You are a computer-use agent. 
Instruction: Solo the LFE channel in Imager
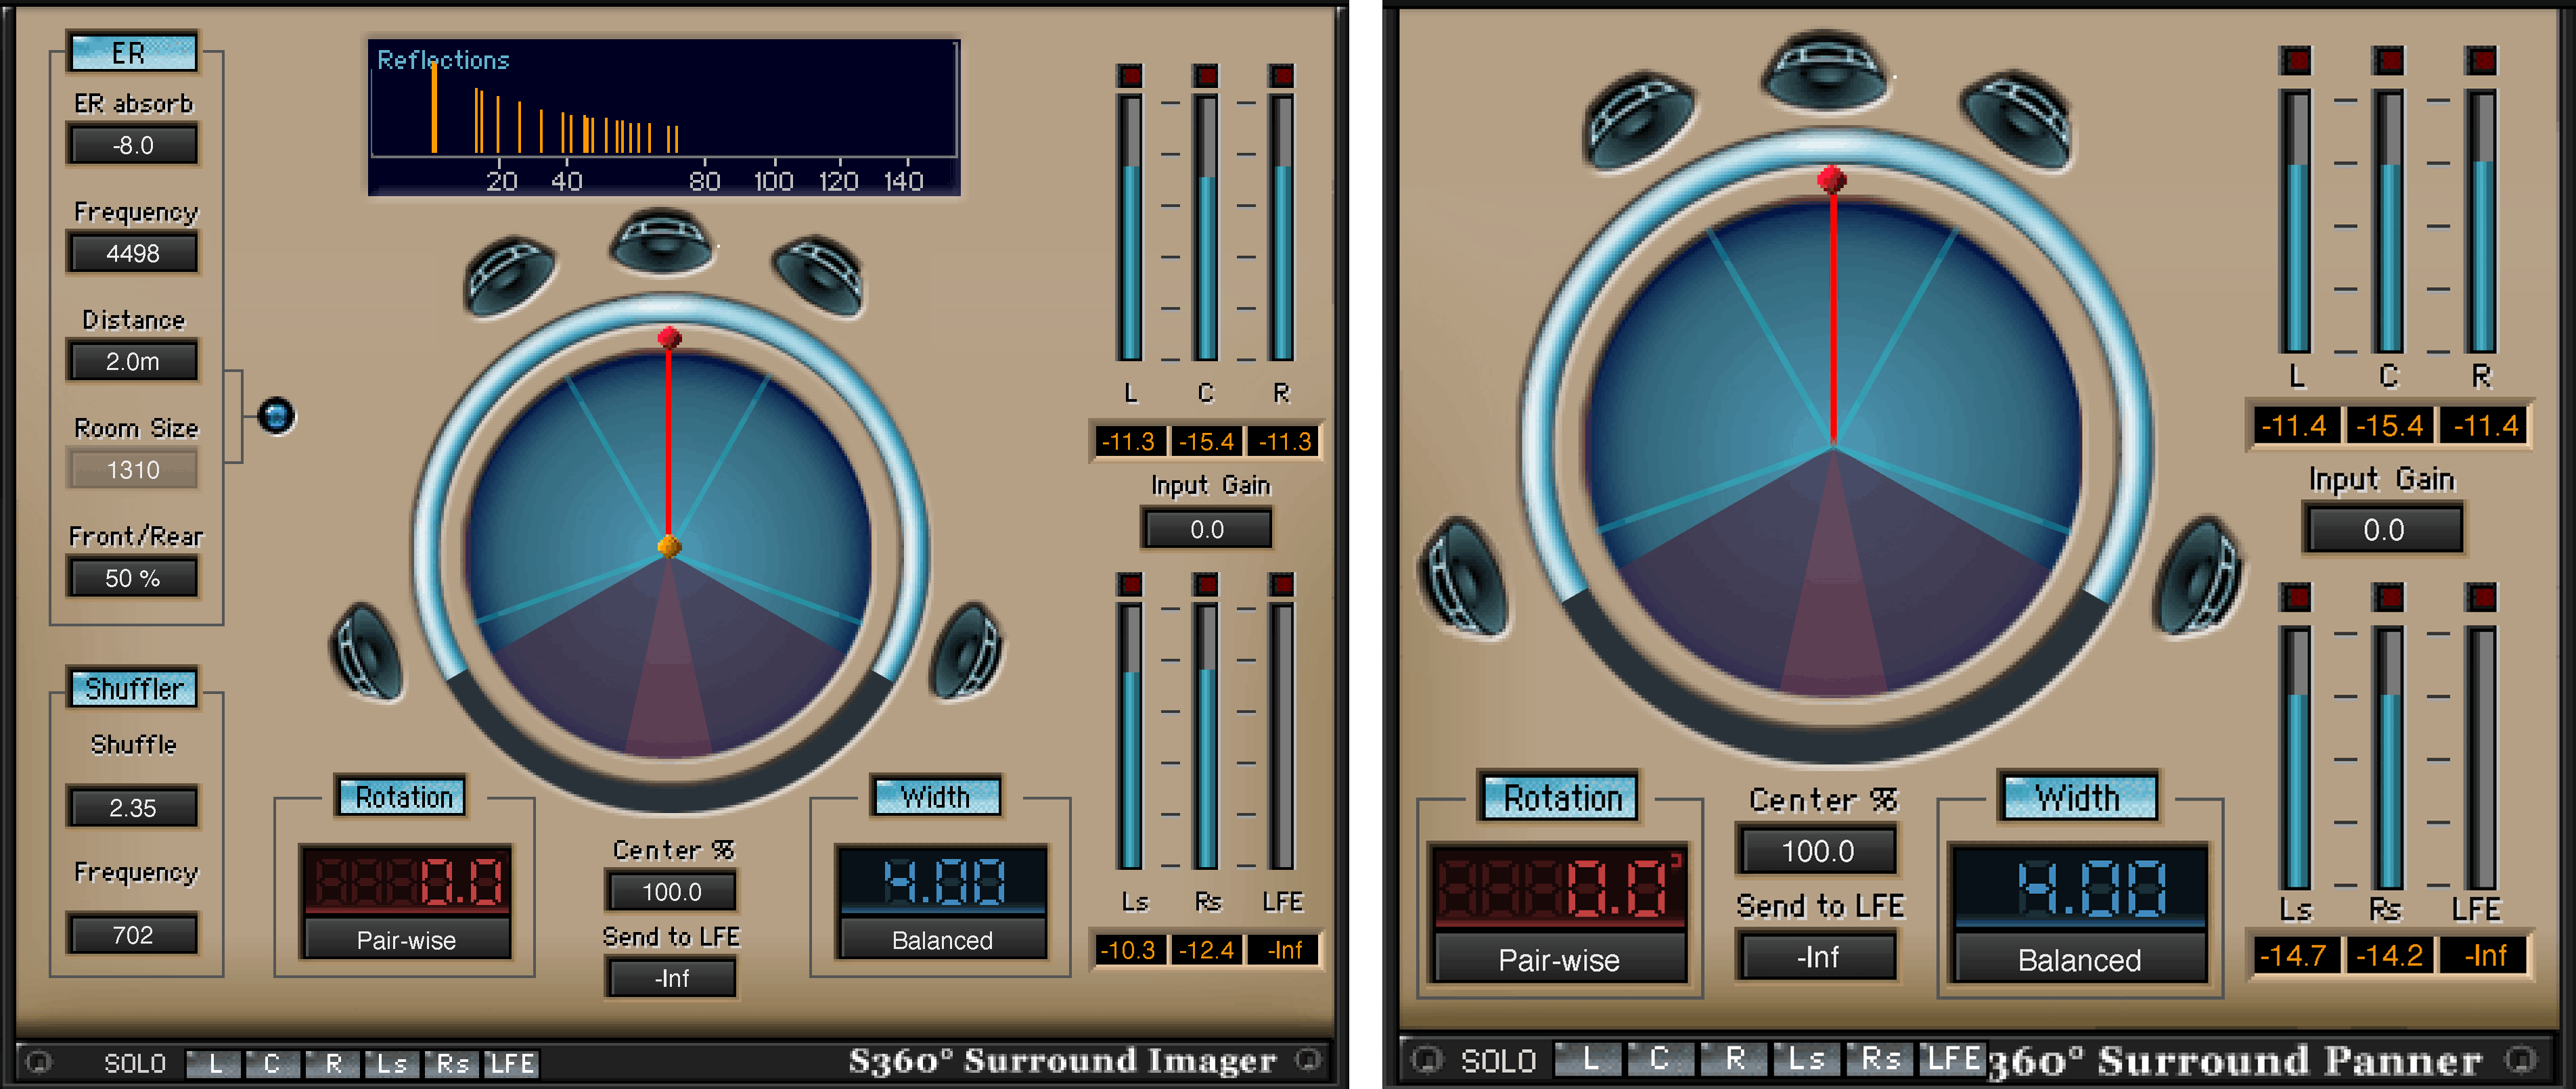pyautogui.click(x=511, y=1063)
